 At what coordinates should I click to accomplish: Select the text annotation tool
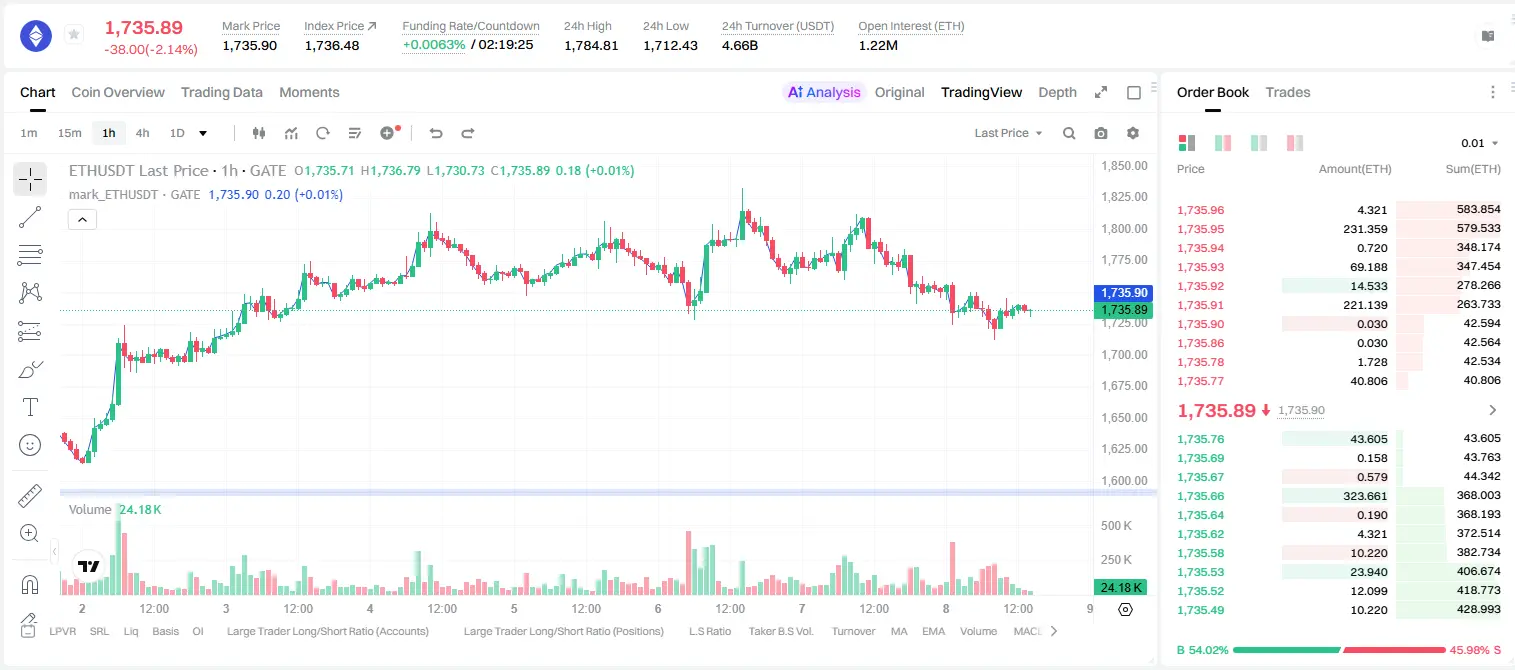(x=30, y=407)
